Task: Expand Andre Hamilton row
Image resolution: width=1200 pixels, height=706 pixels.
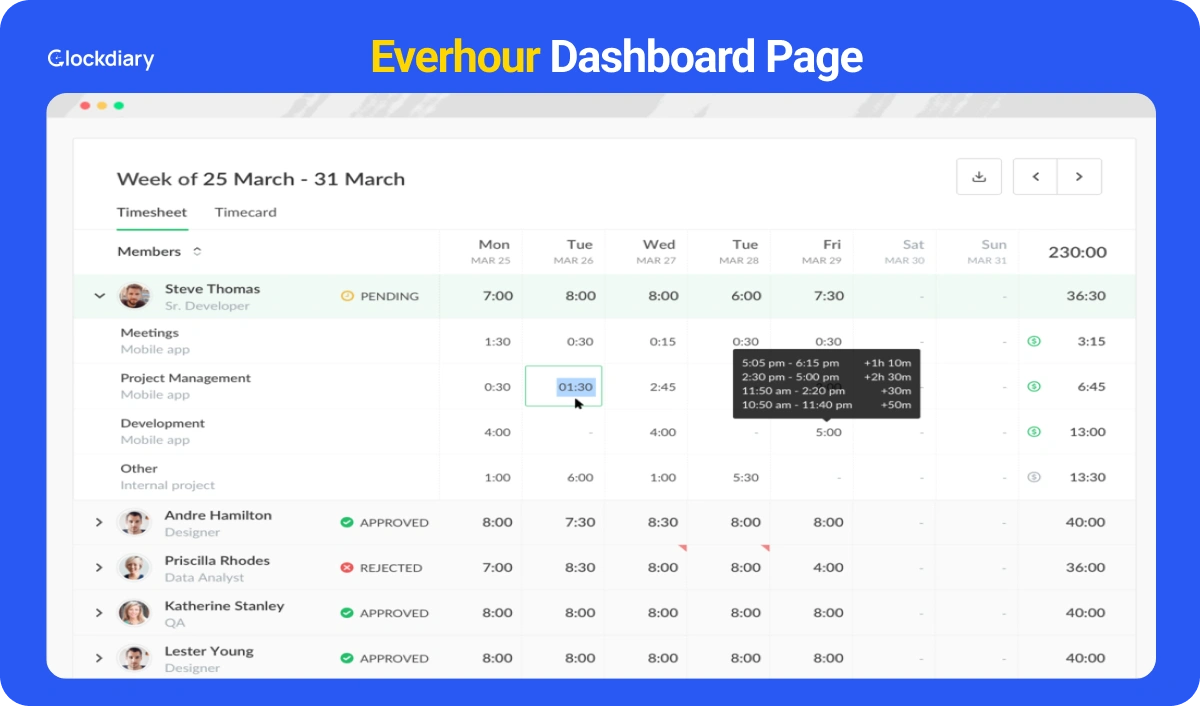Action: pos(99,522)
